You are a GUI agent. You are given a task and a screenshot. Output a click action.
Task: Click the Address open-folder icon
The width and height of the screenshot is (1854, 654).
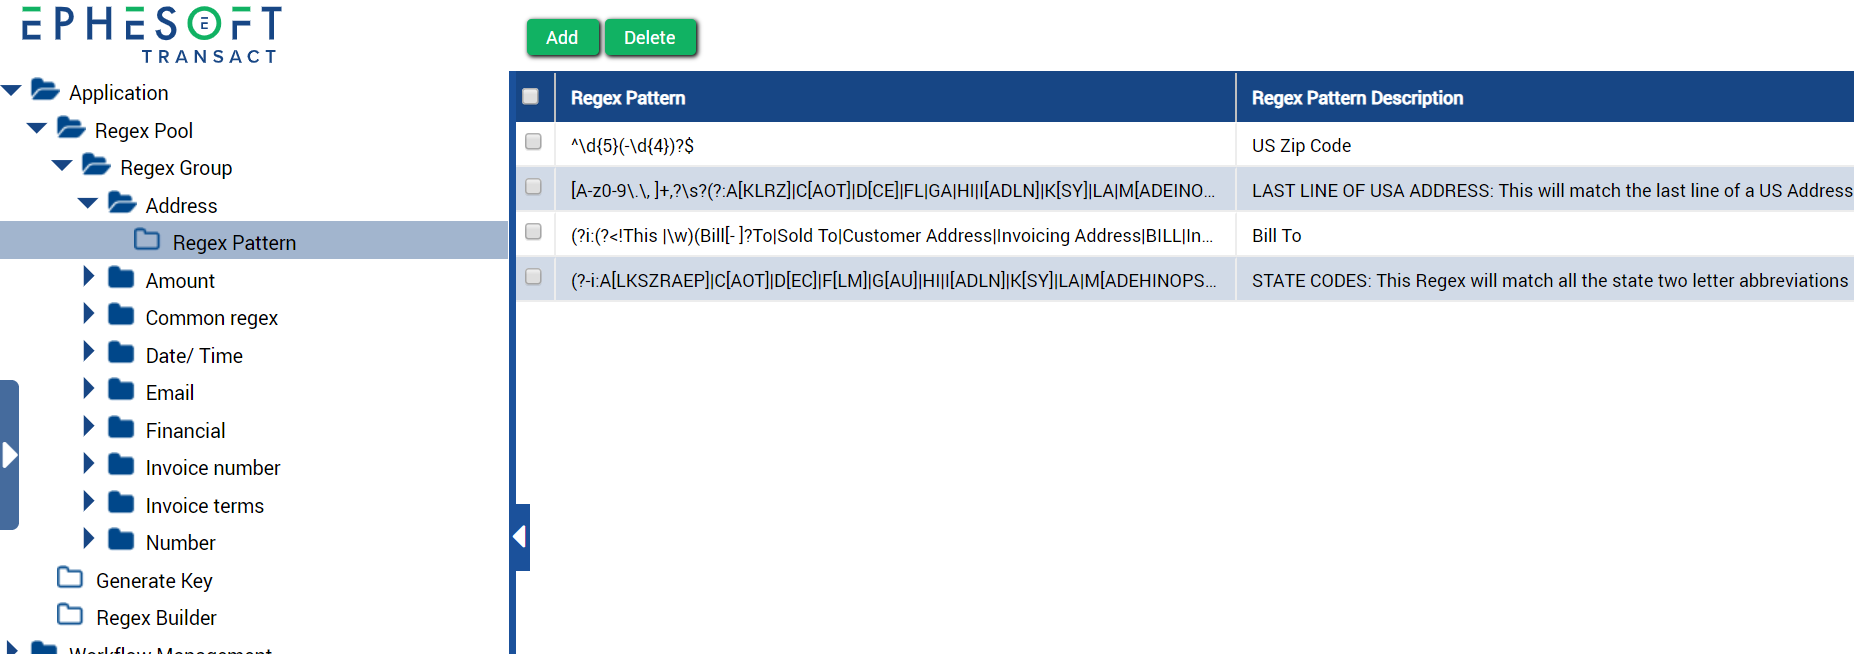pos(122,203)
